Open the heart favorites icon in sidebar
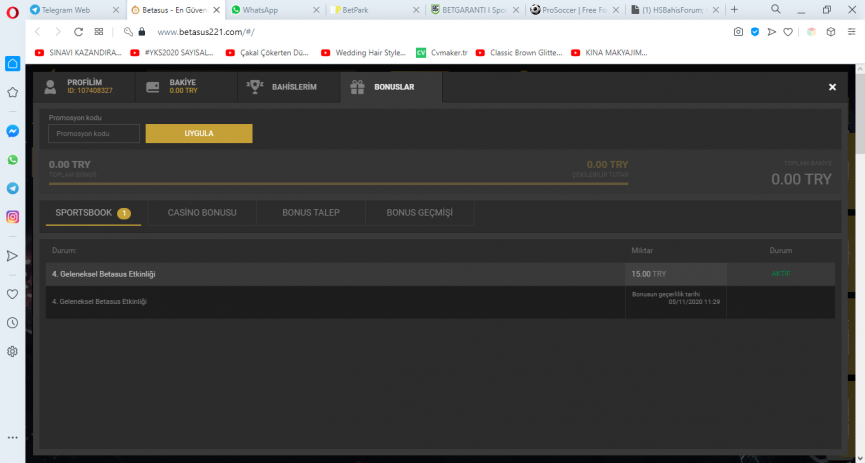865x463 pixels. tap(12, 295)
